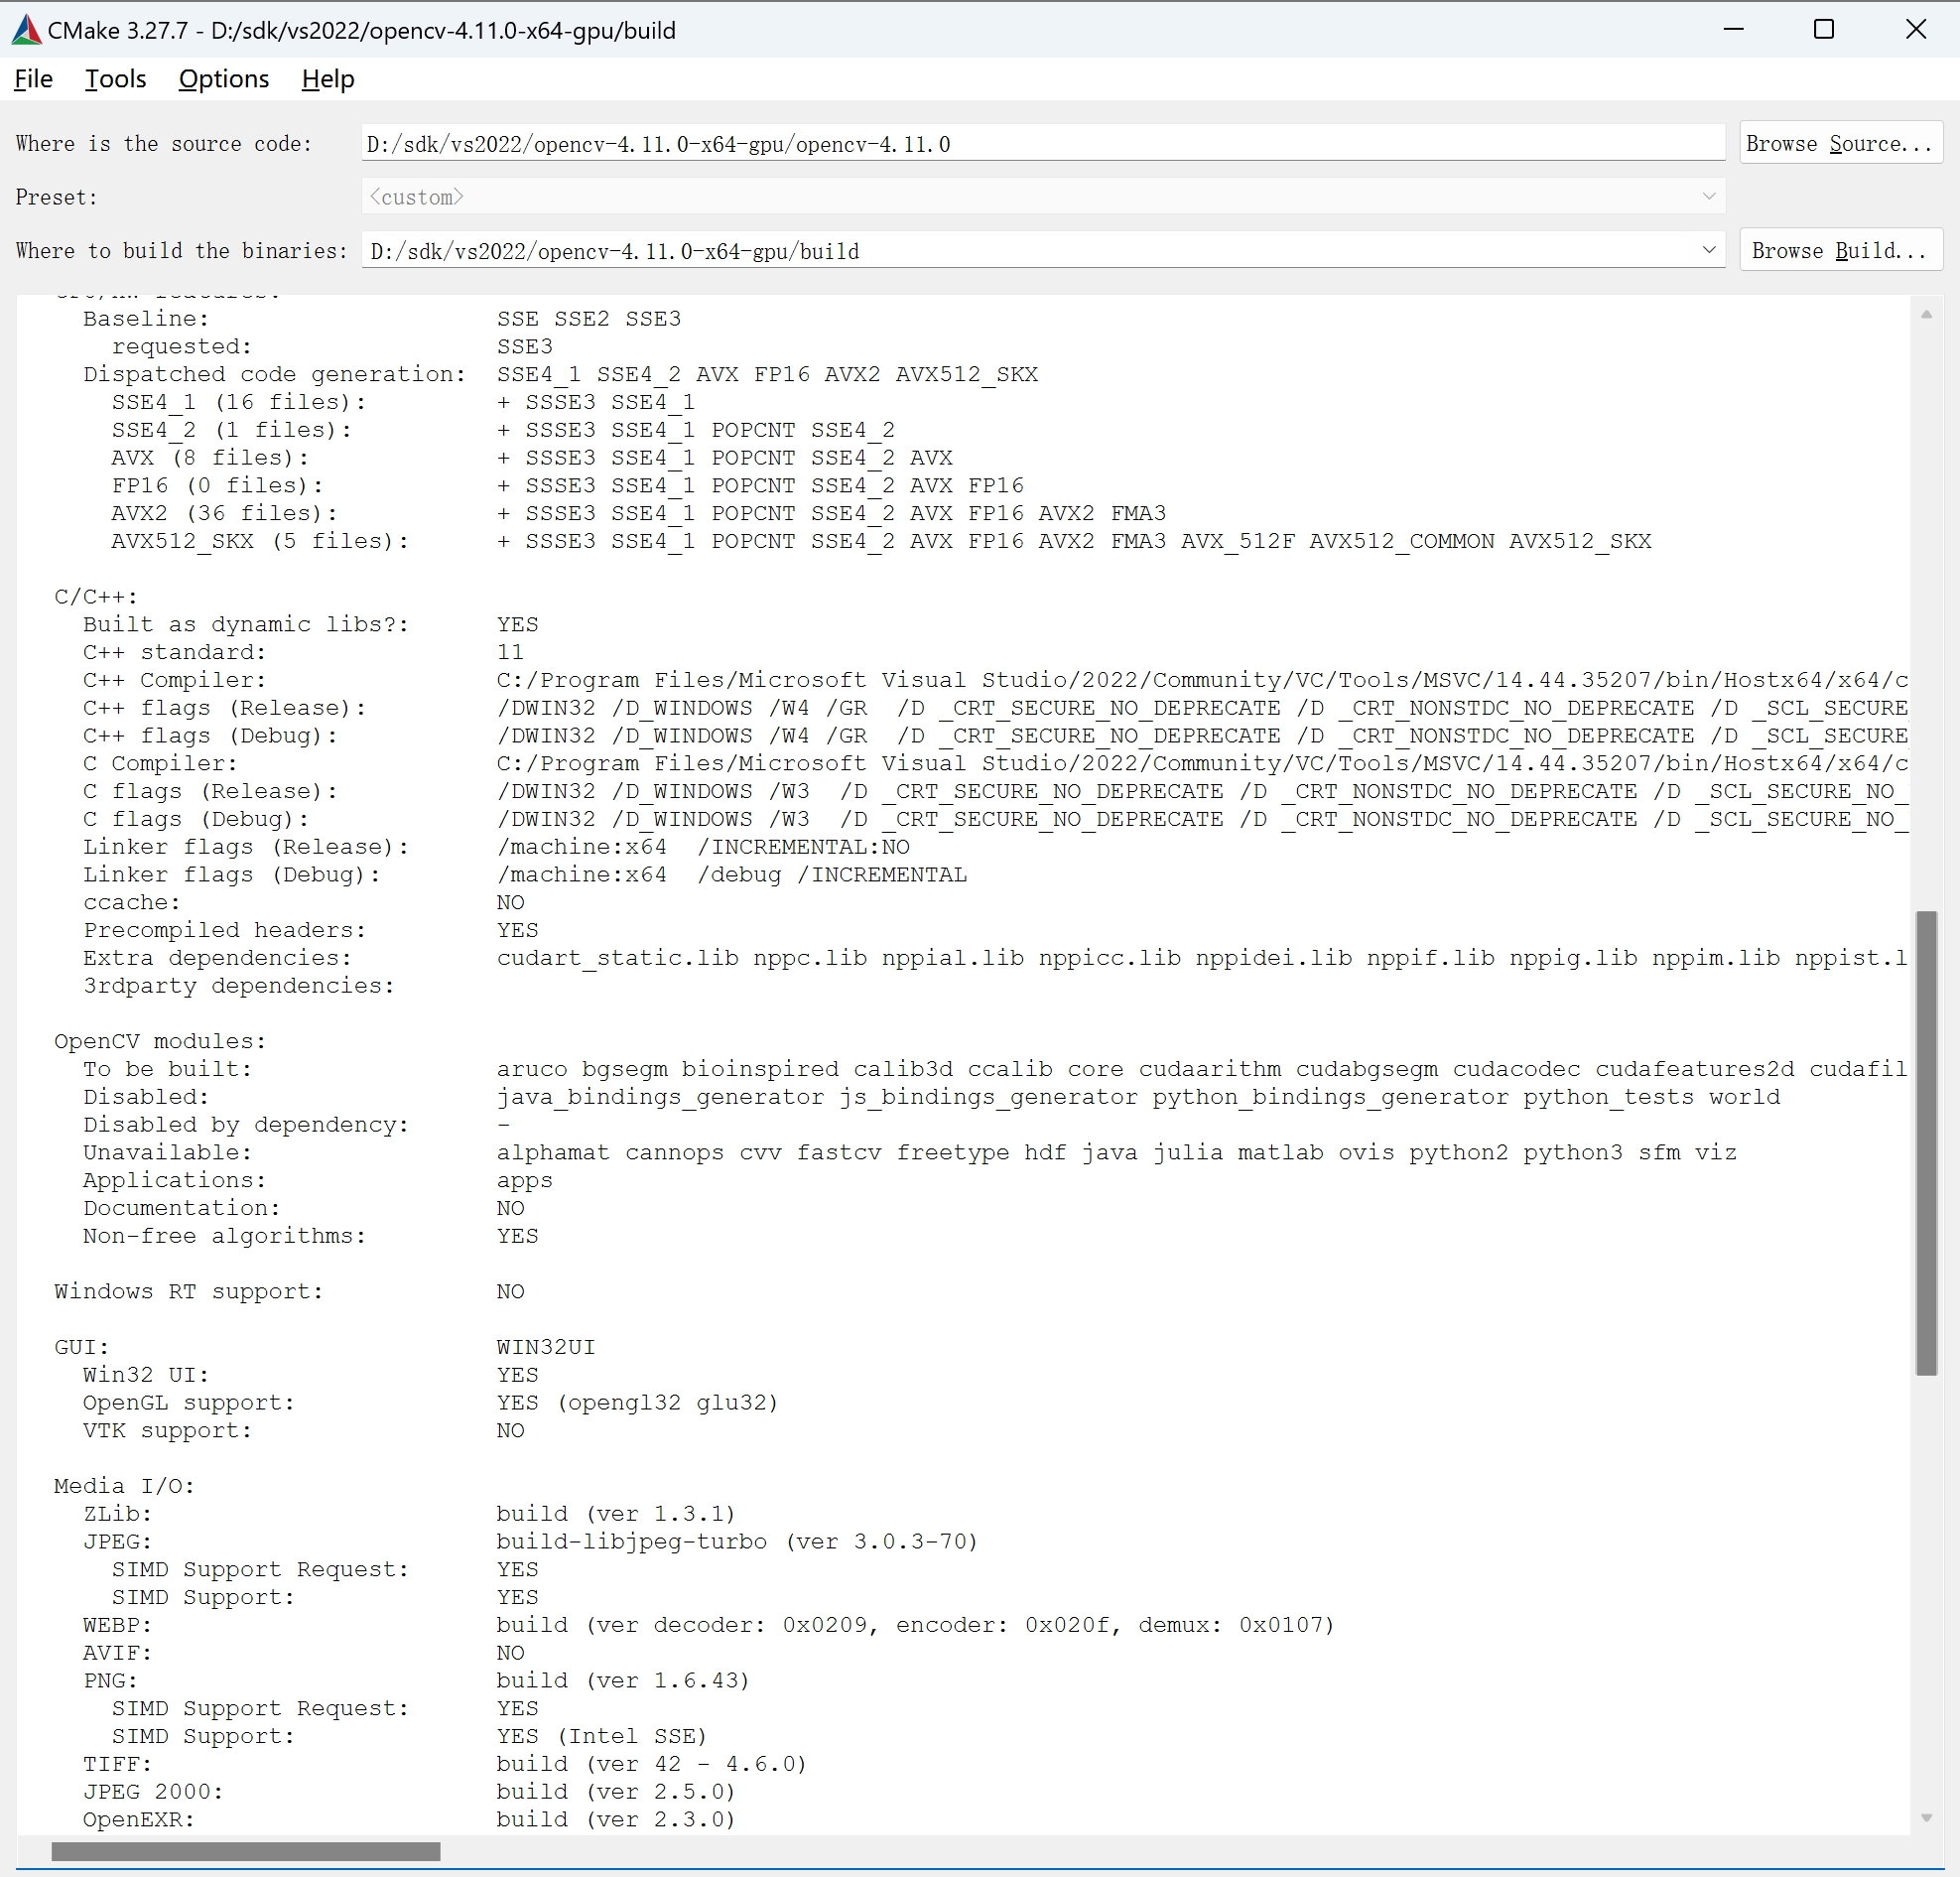
Task: Click the Browse Build button
Action: (1840, 250)
